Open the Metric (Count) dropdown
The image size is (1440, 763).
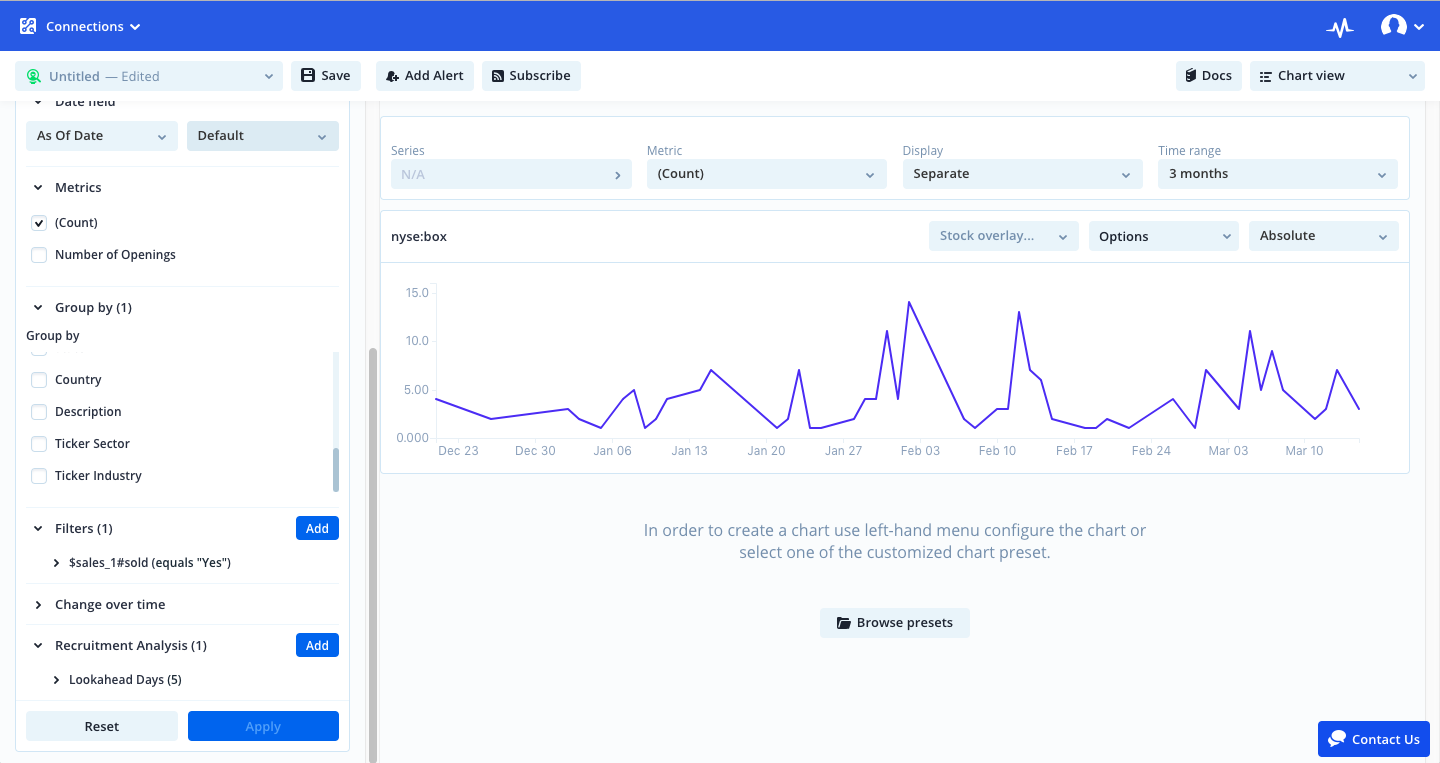(x=767, y=174)
